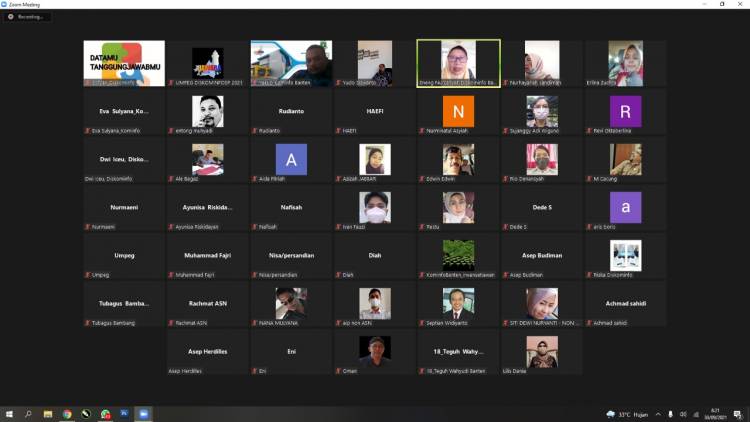Show hidden icons in the system tray
The height and width of the screenshot is (422, 750).
[658, 414]
